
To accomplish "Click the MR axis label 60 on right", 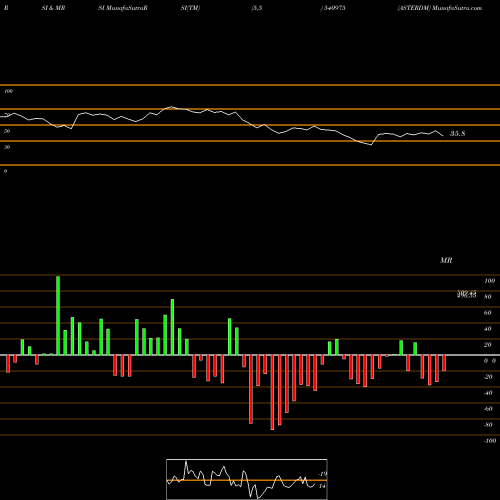I will (488, 313).
